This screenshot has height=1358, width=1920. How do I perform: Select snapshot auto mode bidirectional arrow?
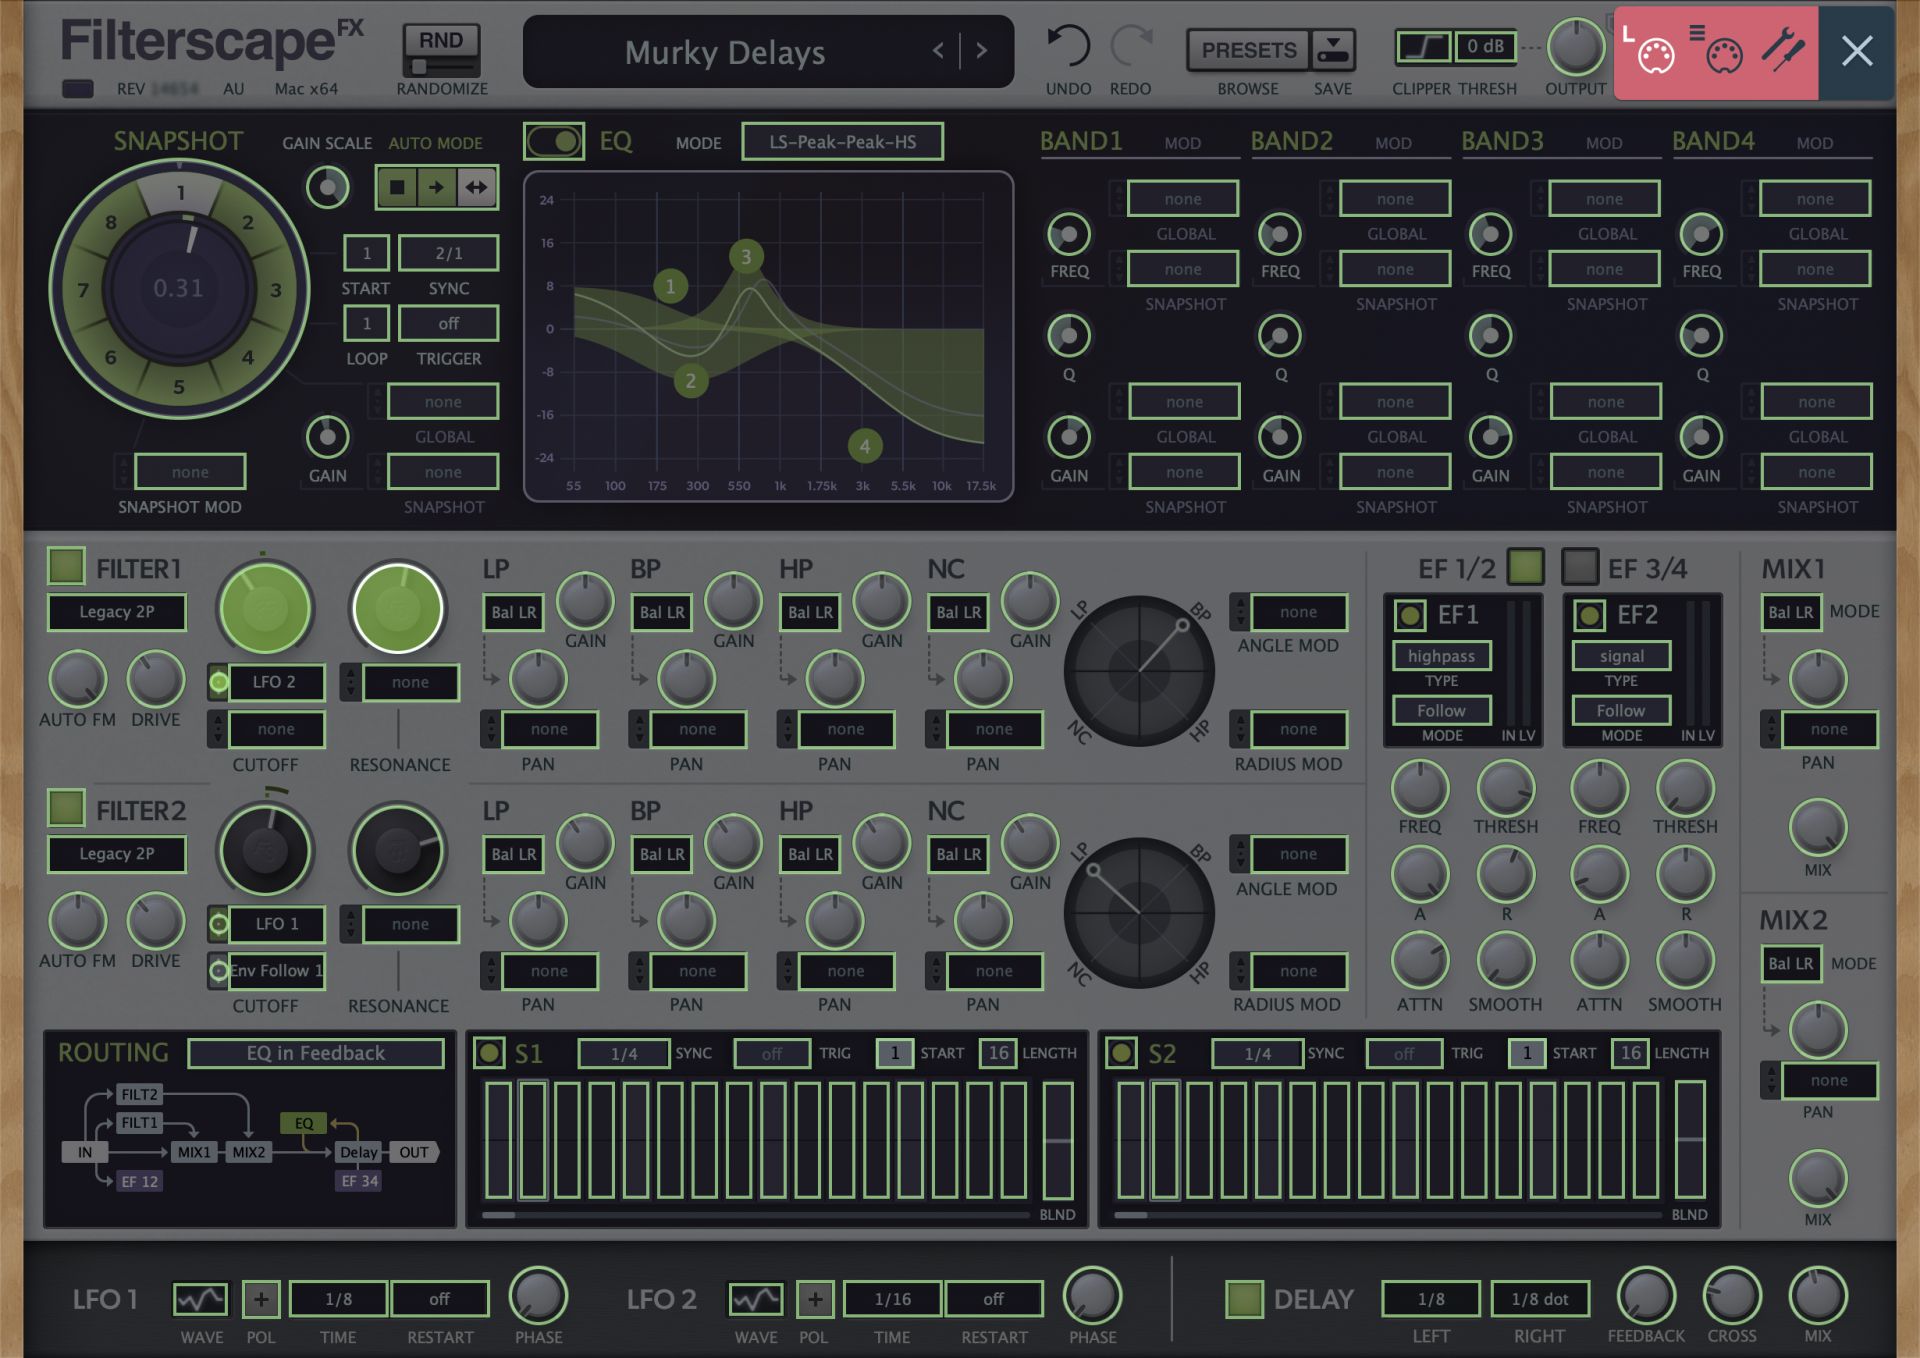[477, 187]
